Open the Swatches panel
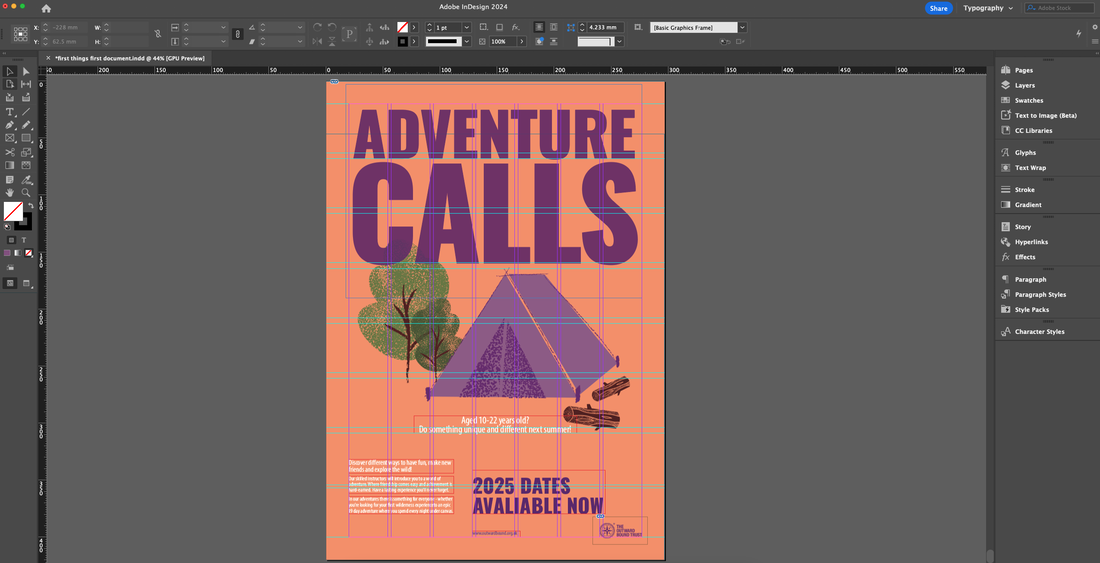Image resolution: width=1100 pixels, height=563 pixels. [1028, 100]
